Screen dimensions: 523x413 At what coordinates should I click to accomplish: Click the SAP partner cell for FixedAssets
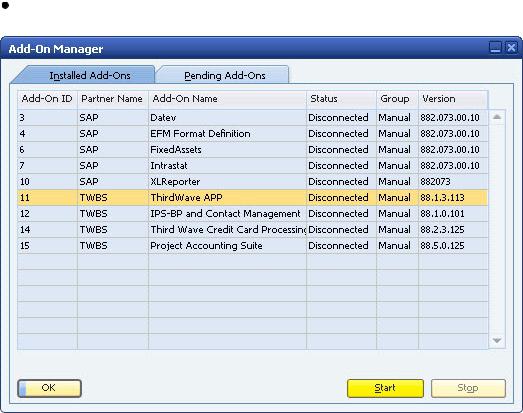coord(112,149)
